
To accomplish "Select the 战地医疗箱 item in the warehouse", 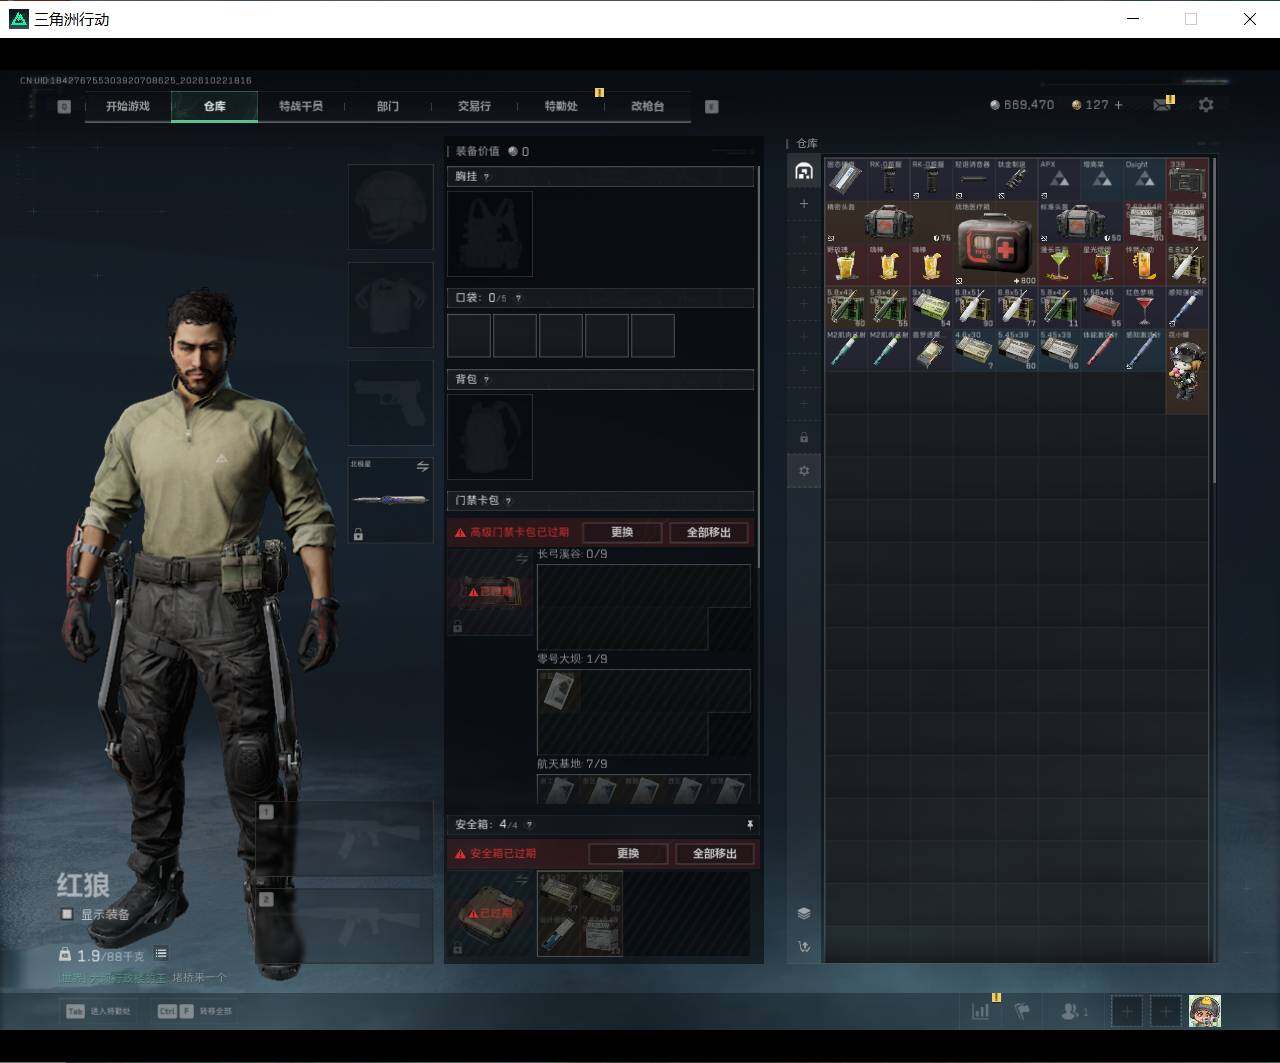I will click(994, 243).
